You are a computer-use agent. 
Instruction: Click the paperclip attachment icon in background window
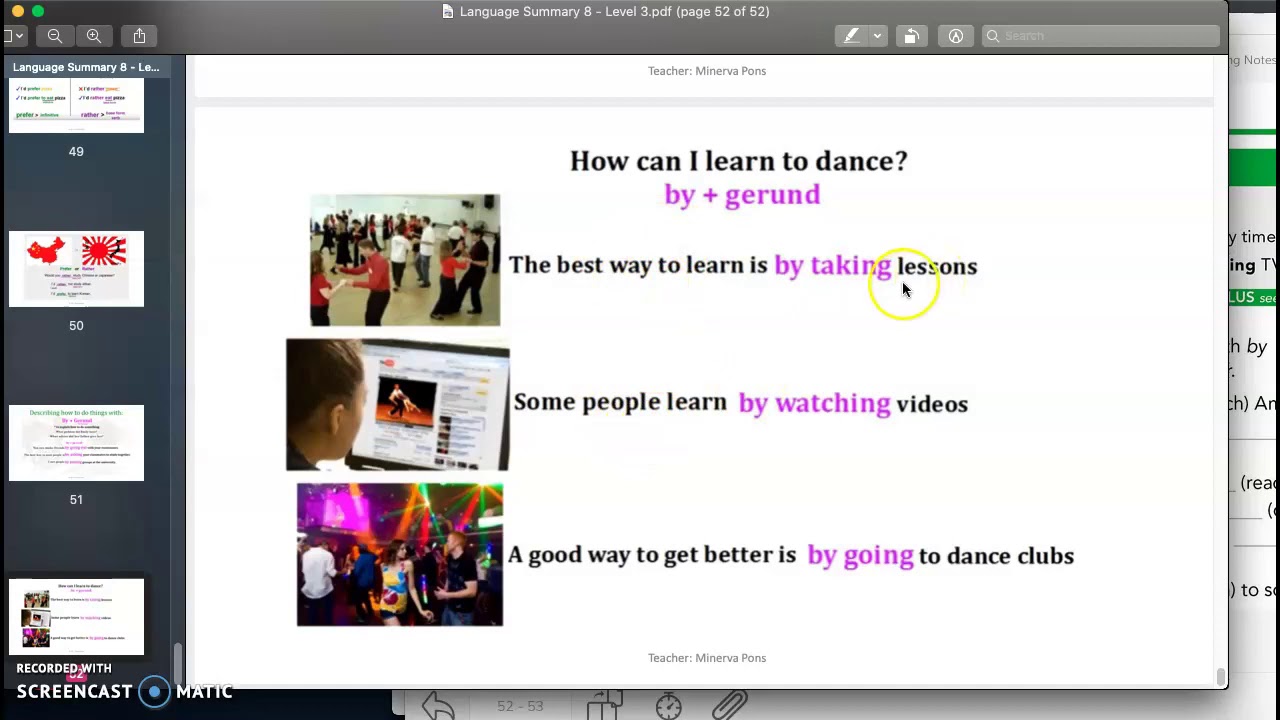pyautogui.click(x=731, y=706)
